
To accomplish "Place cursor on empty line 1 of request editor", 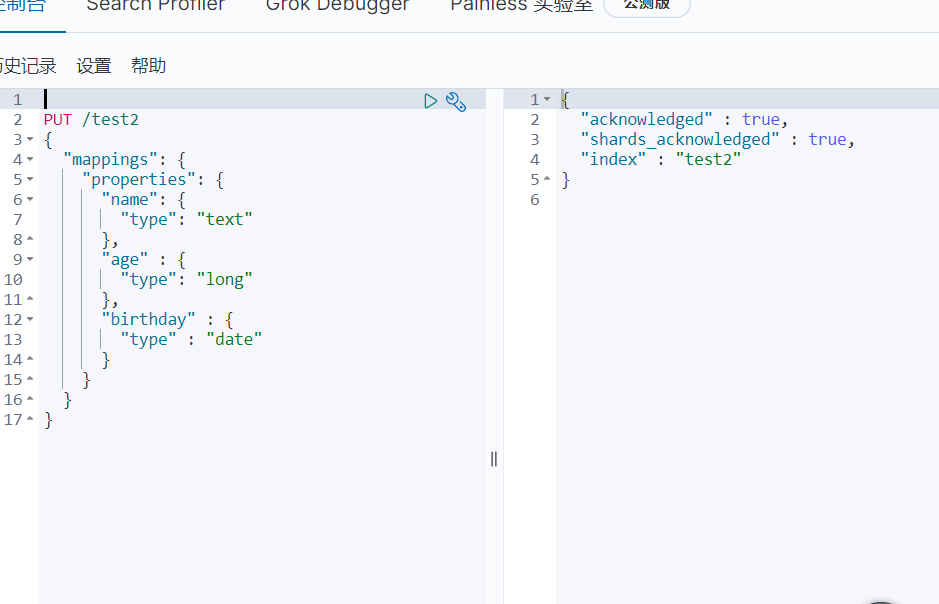I will [200, 100].
